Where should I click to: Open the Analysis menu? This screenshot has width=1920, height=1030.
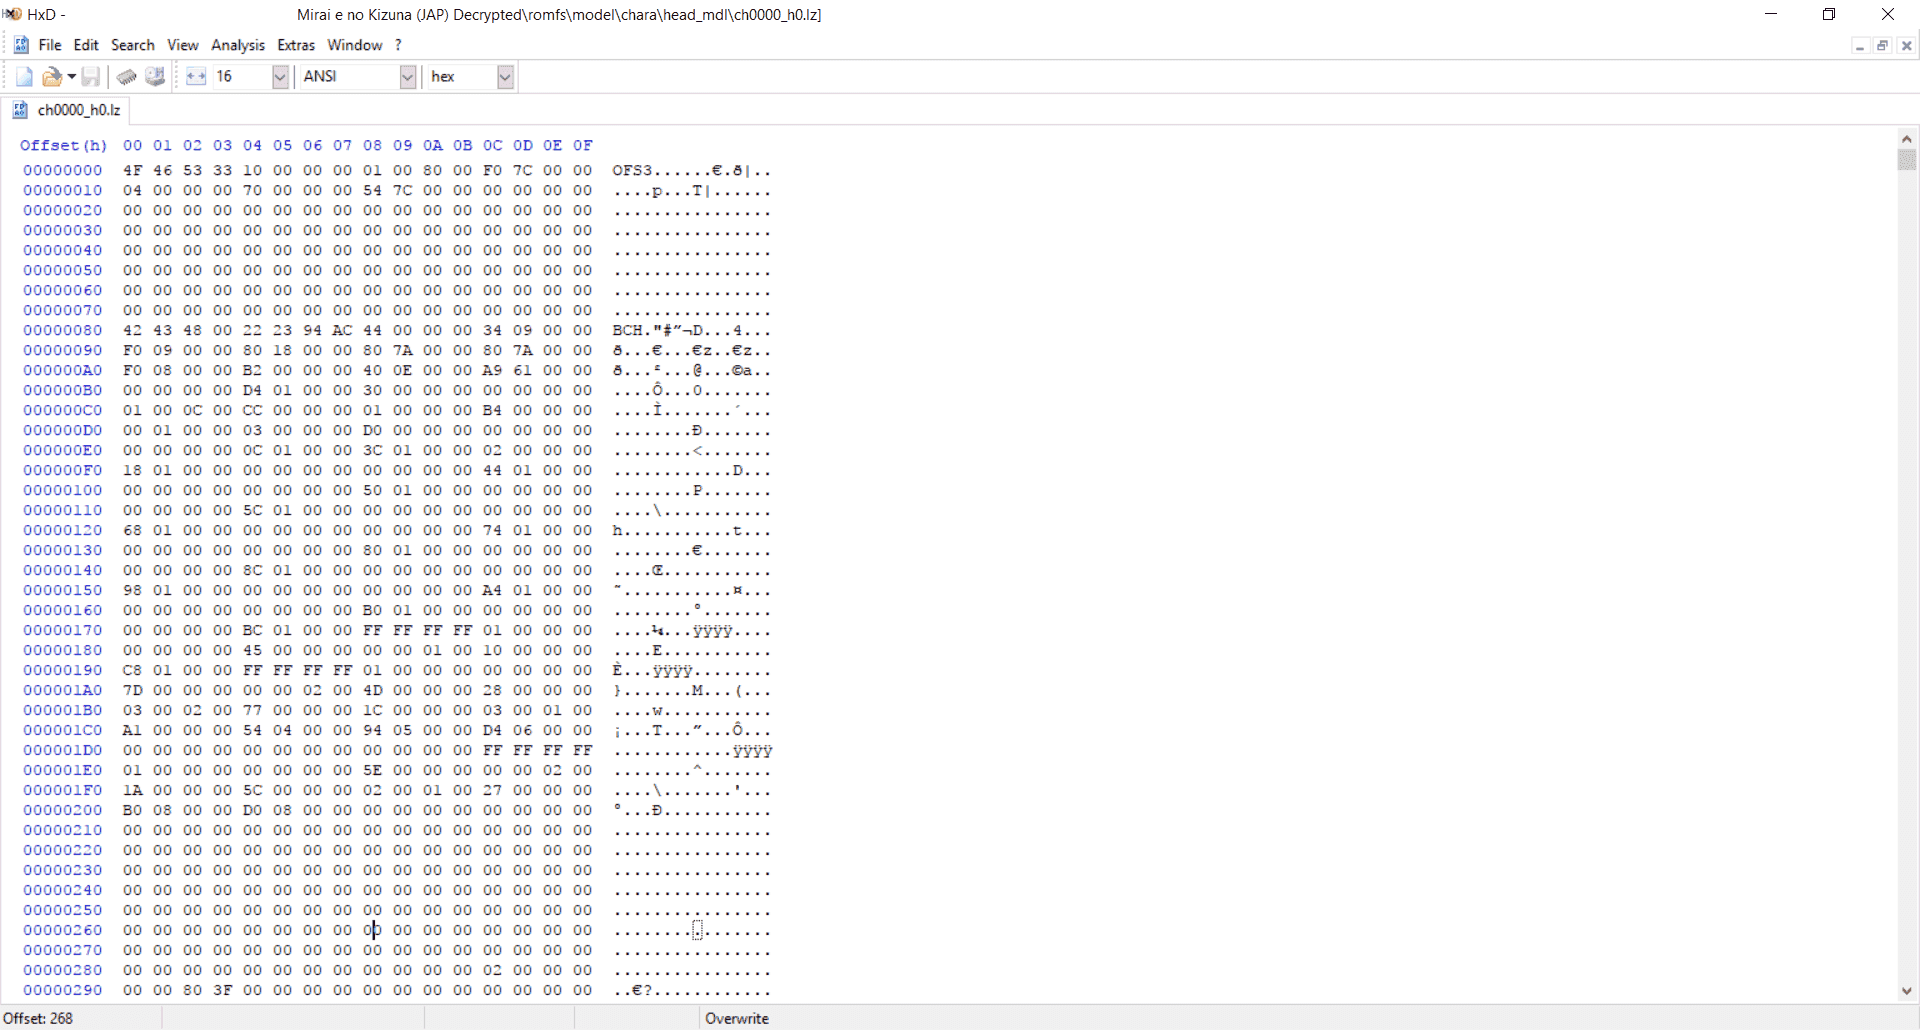(238, 45)
